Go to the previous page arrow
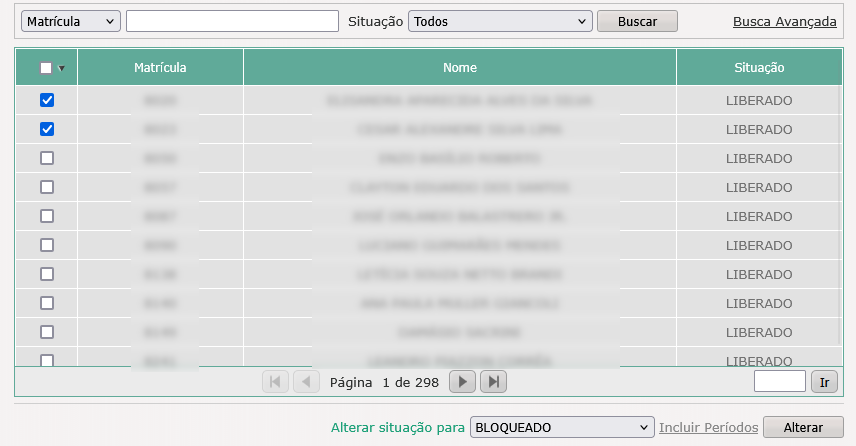This screenshot has height=446, width=856. tap(306, 382)
